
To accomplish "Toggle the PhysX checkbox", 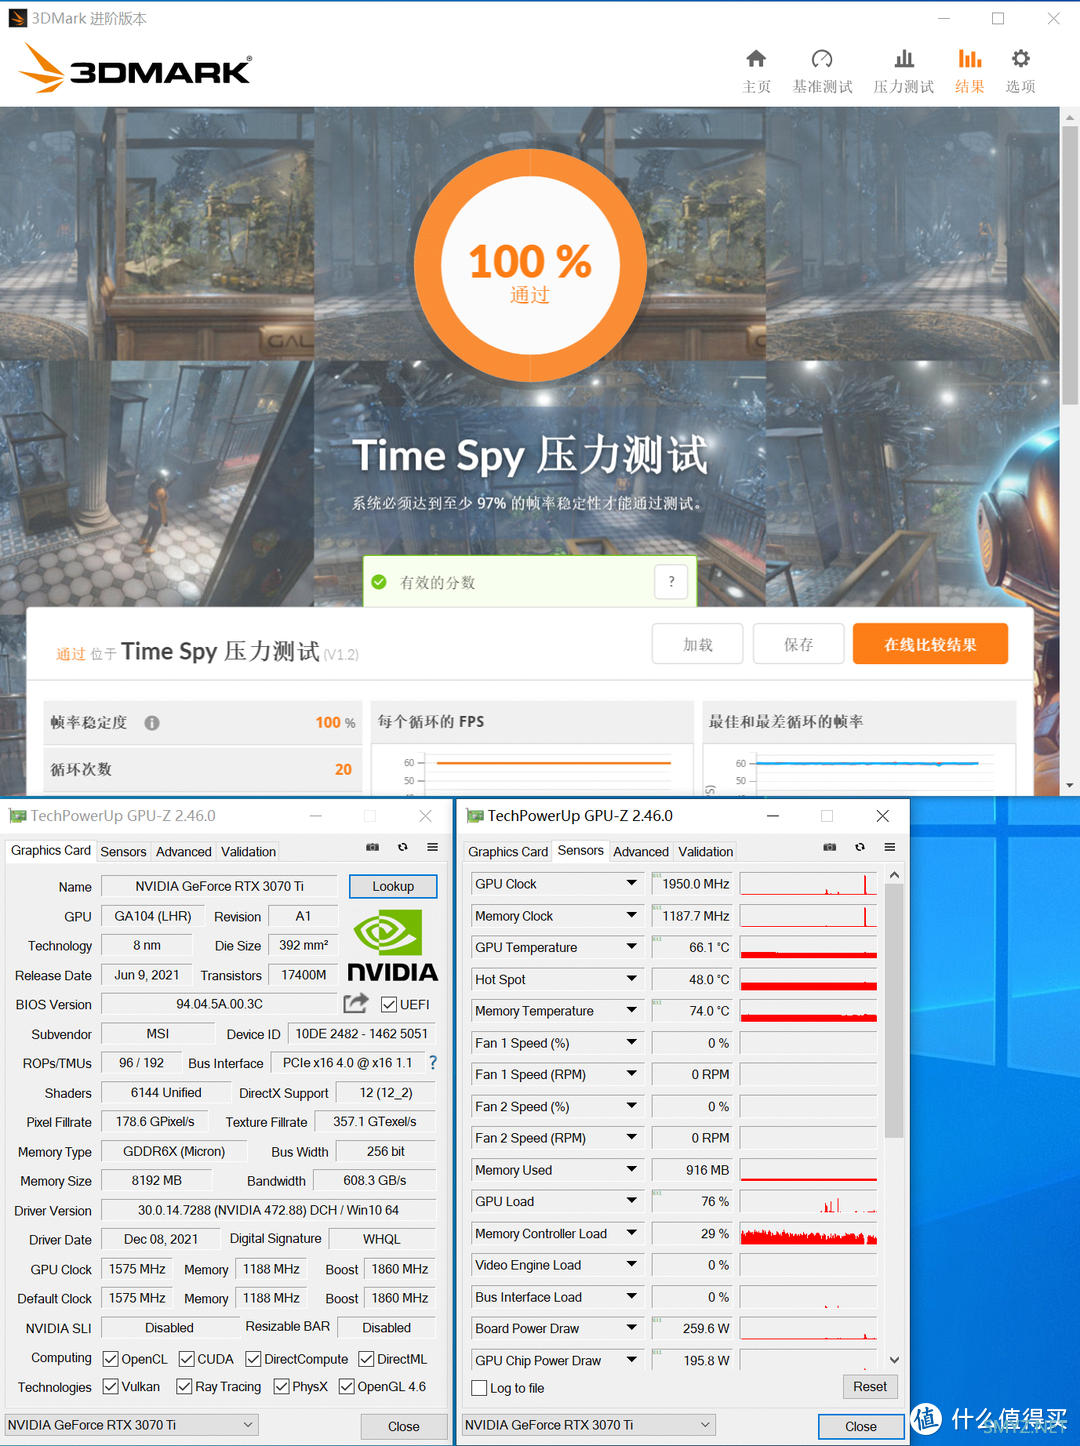I will coord(281,1386).
